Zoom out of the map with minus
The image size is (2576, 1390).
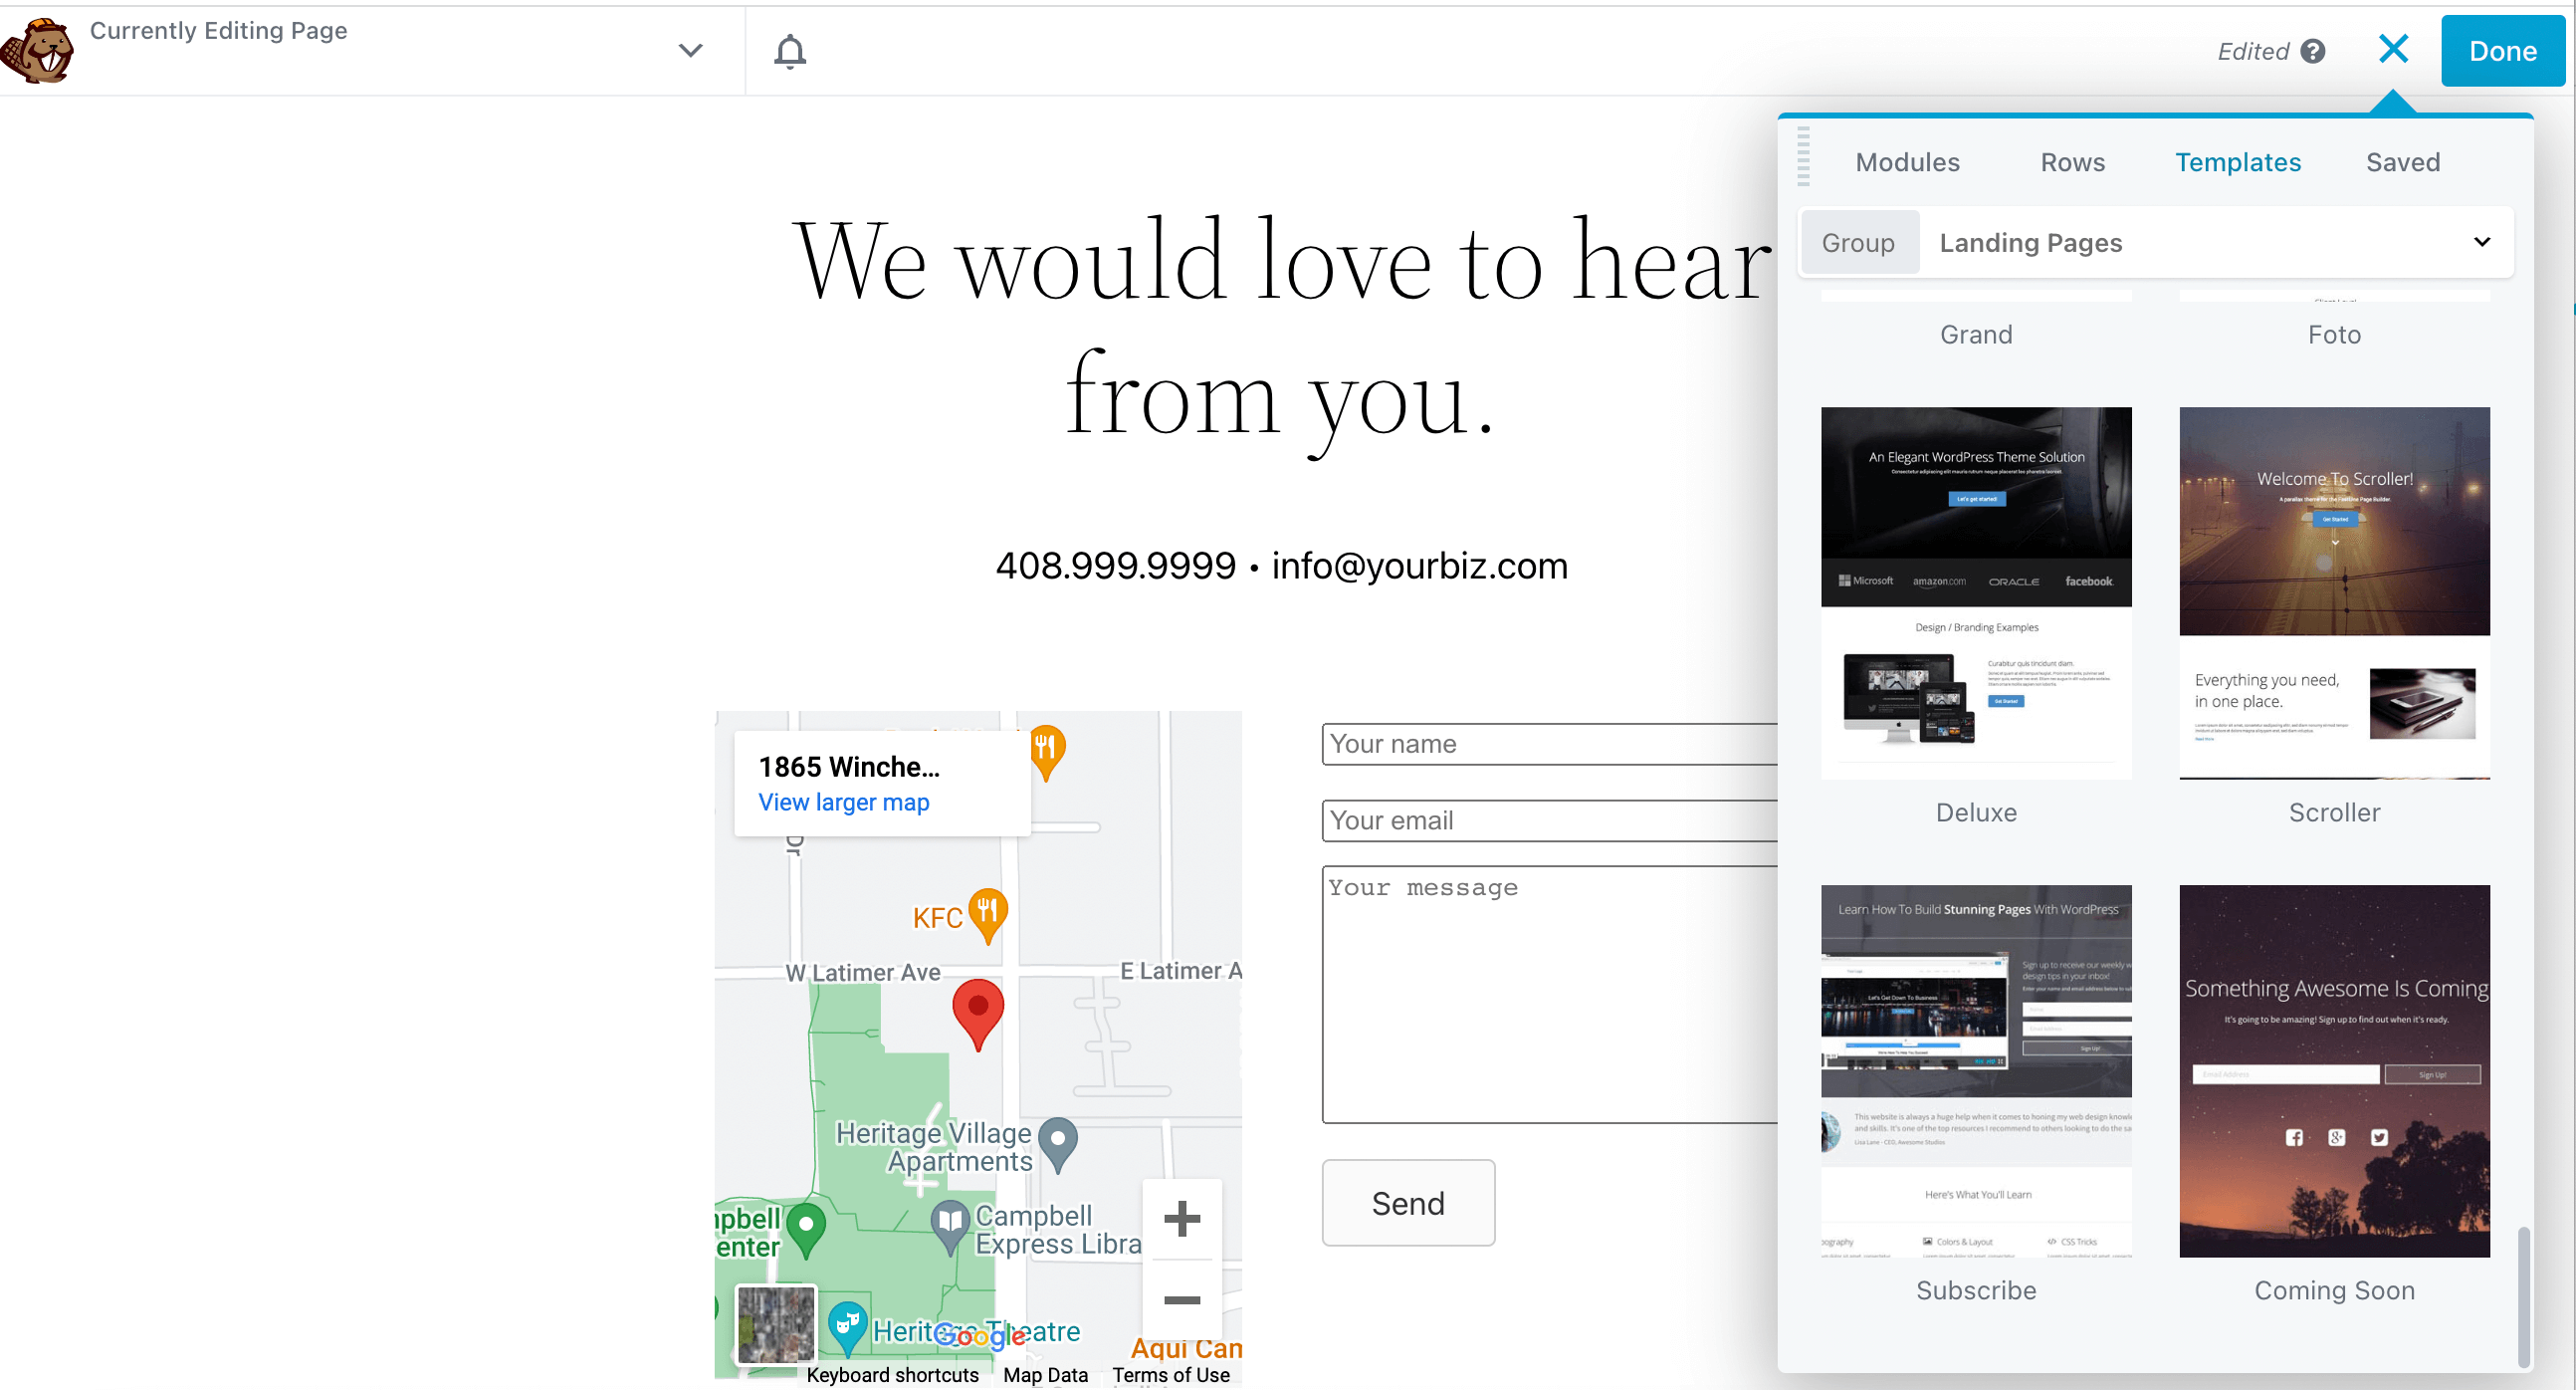click(1181, 1299)
